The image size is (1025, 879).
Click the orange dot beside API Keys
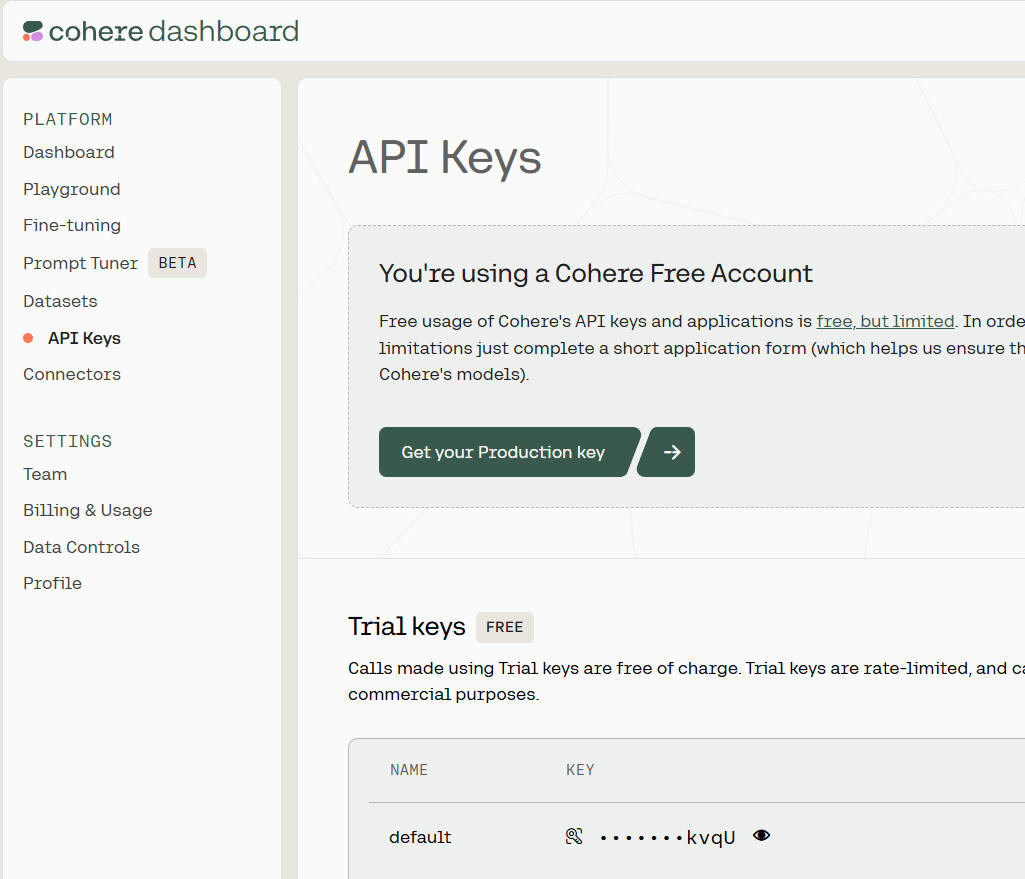(28, 338)
